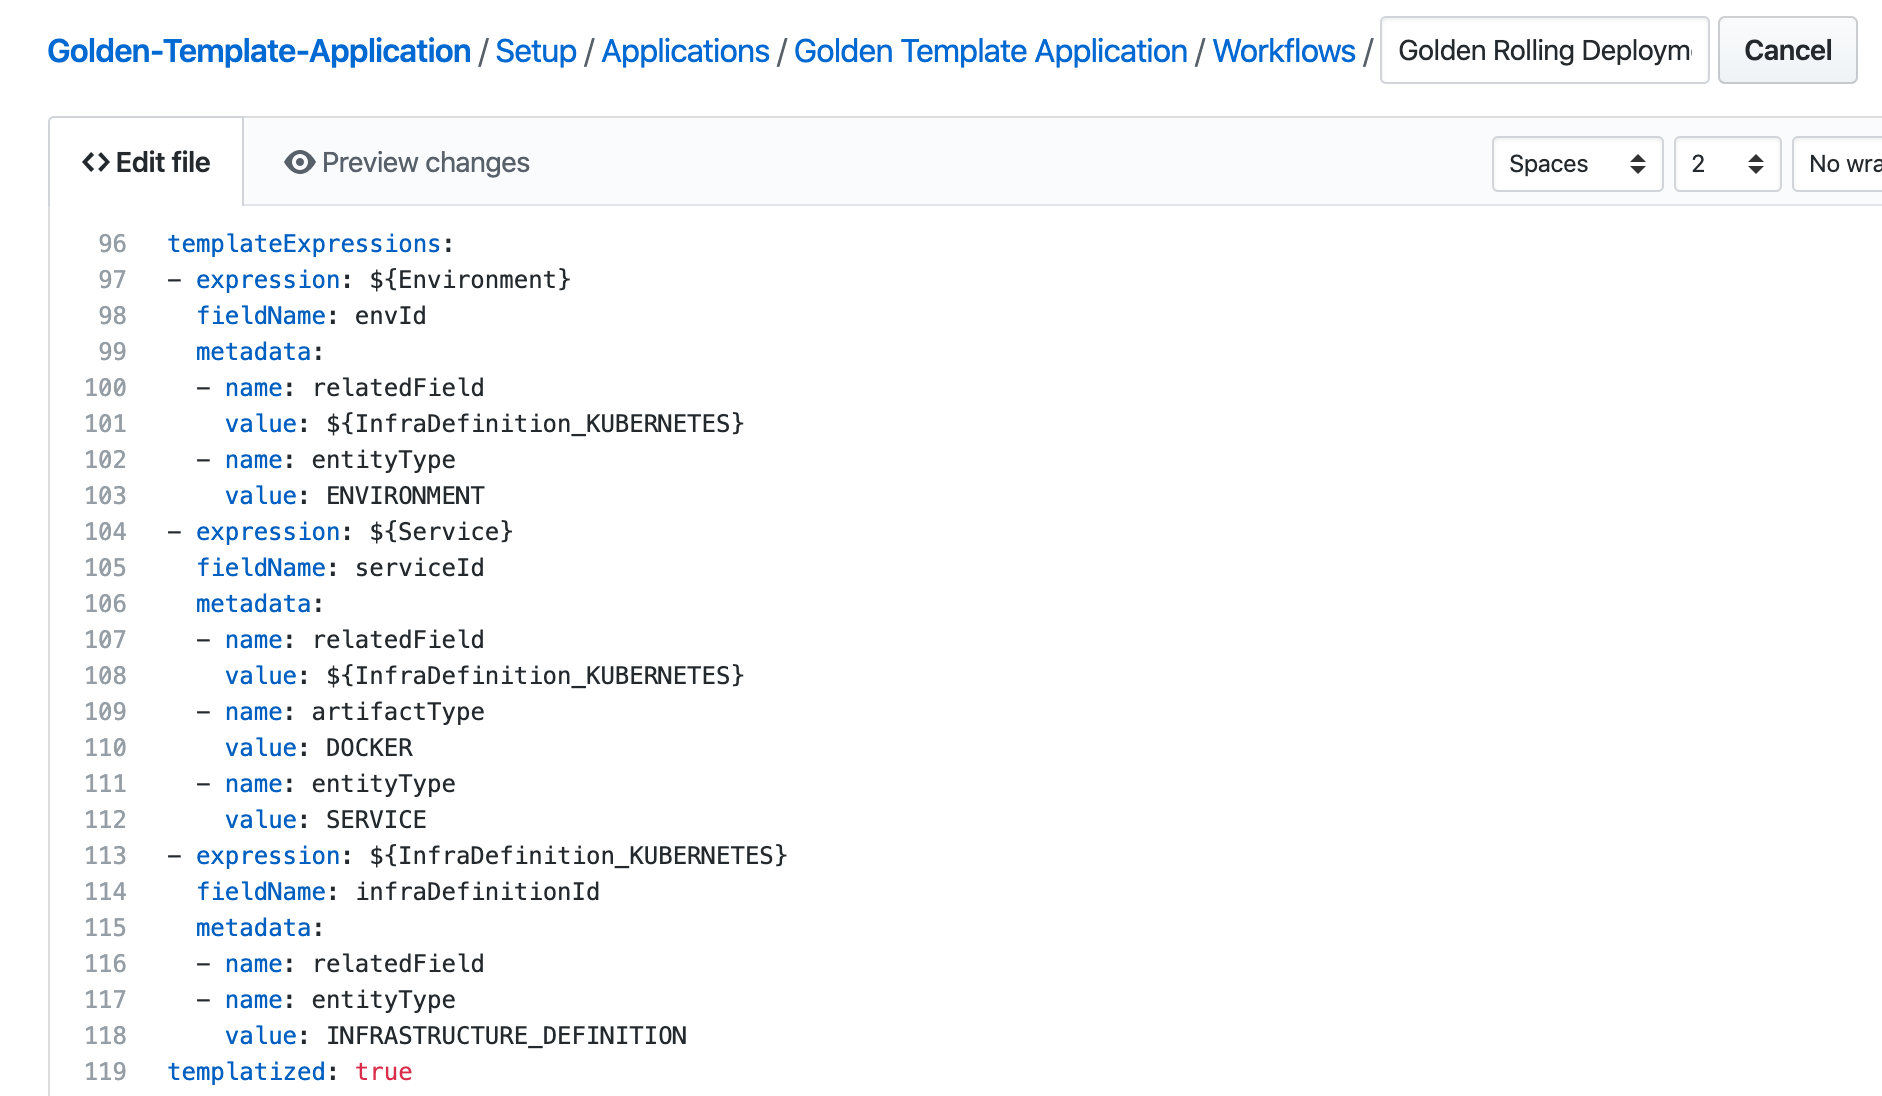
Task: Click the code brackets icon on Edit file
Action: coord(96,162)
